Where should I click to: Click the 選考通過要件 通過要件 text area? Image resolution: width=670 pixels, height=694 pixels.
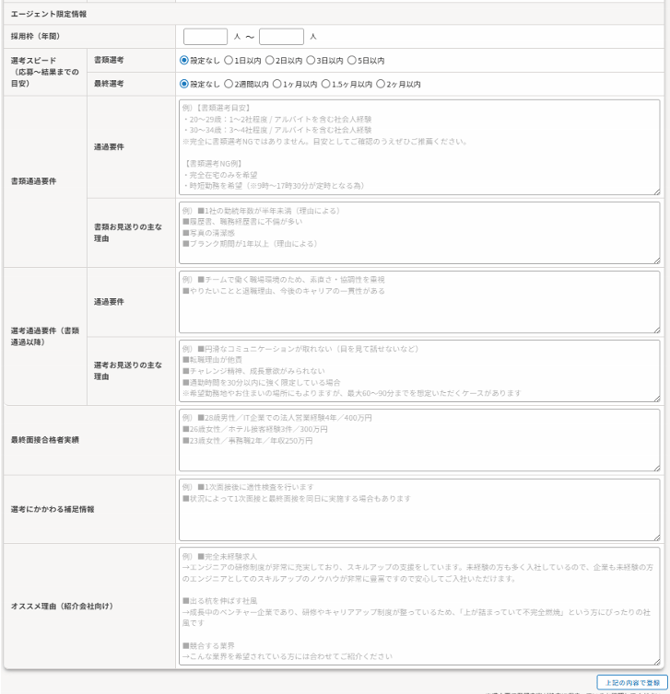(x=419, y=302)
